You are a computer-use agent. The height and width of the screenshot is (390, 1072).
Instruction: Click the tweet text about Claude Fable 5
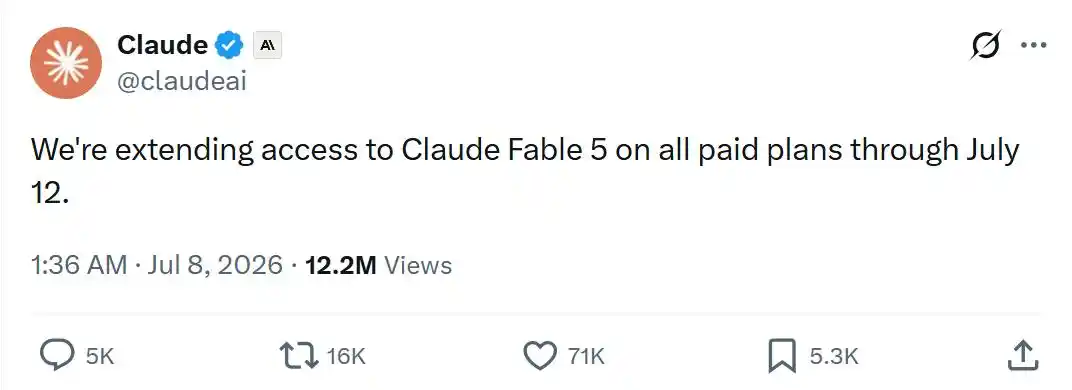coord(525,171)
